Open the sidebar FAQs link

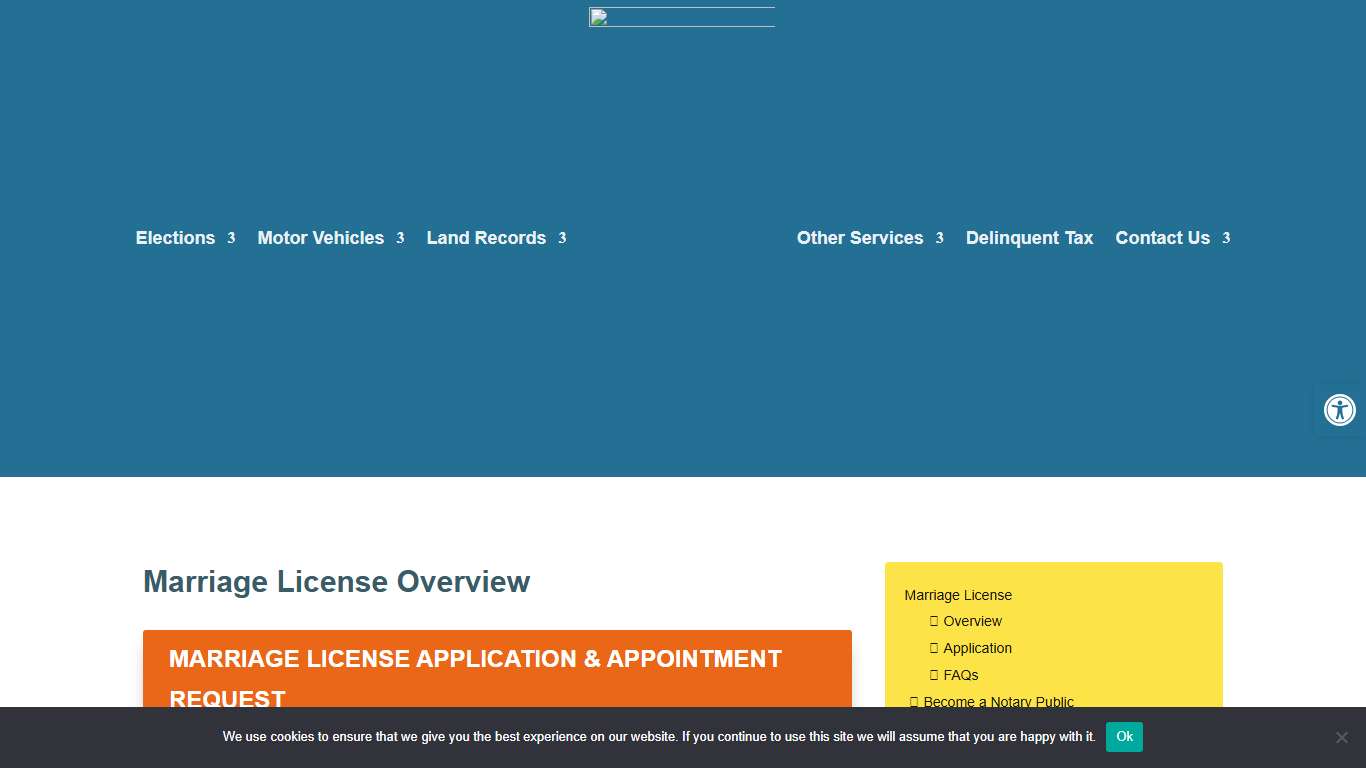point(960,675)
